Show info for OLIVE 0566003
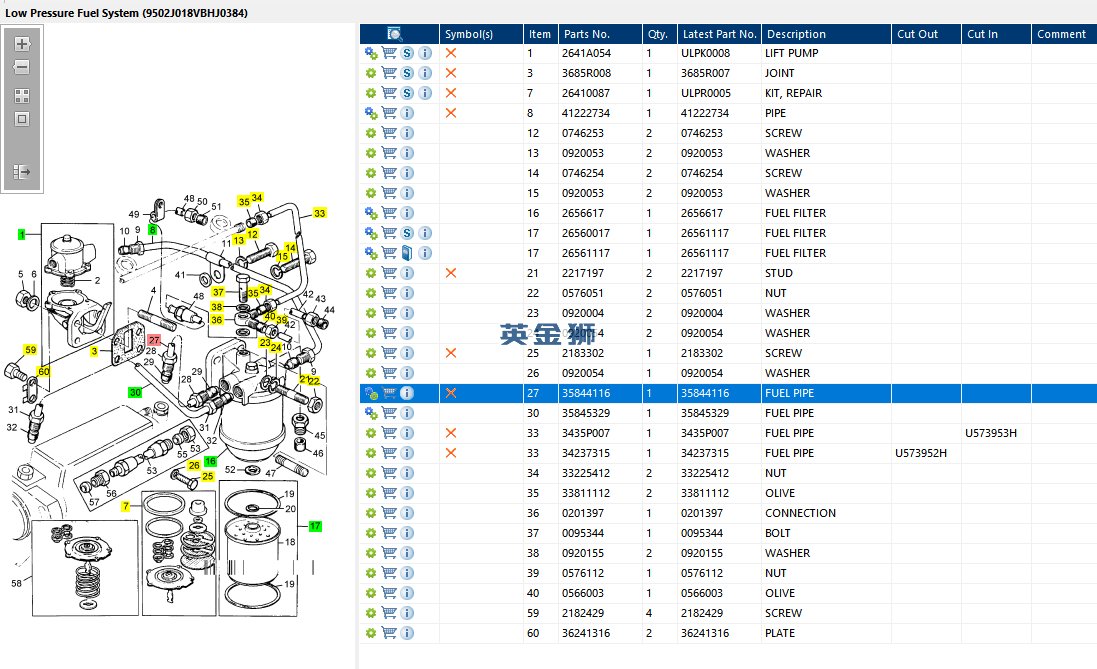1097x669 pixels. tap(407, 593)
